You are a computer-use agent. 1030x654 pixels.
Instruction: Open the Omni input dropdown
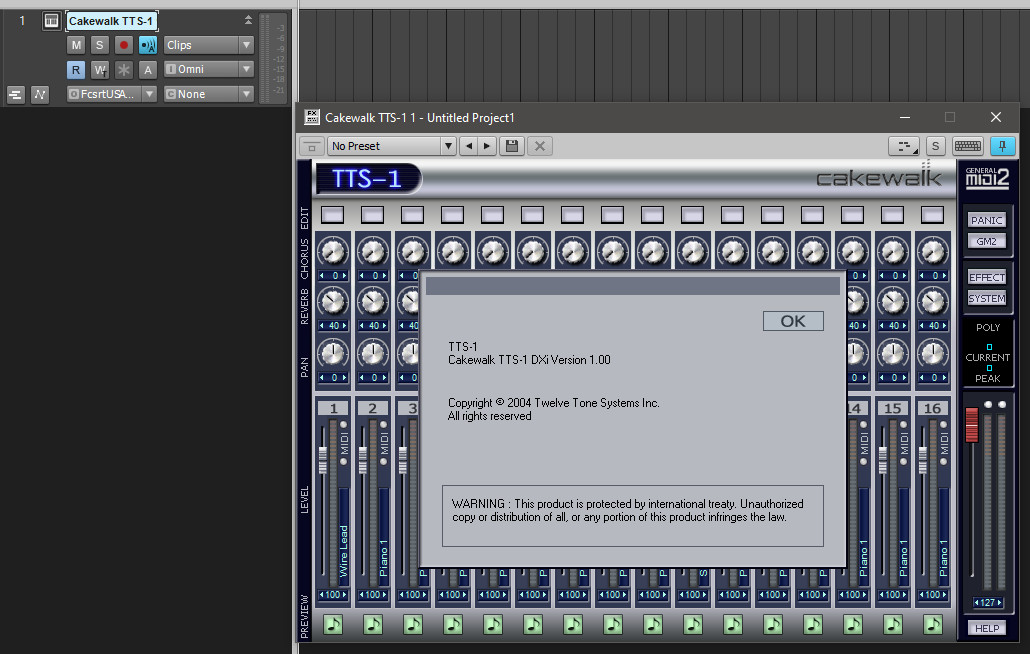(x=208, y=69)
